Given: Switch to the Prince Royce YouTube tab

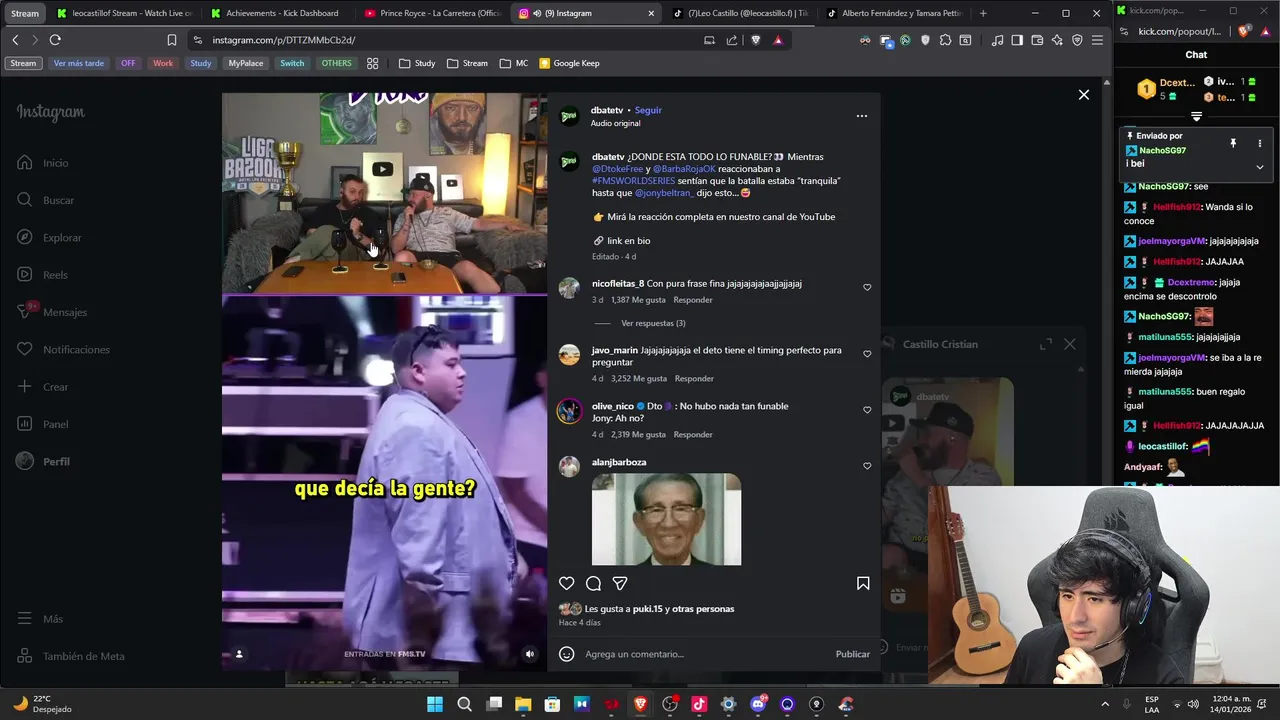Looking at the screenshot, I should (432, 13).
